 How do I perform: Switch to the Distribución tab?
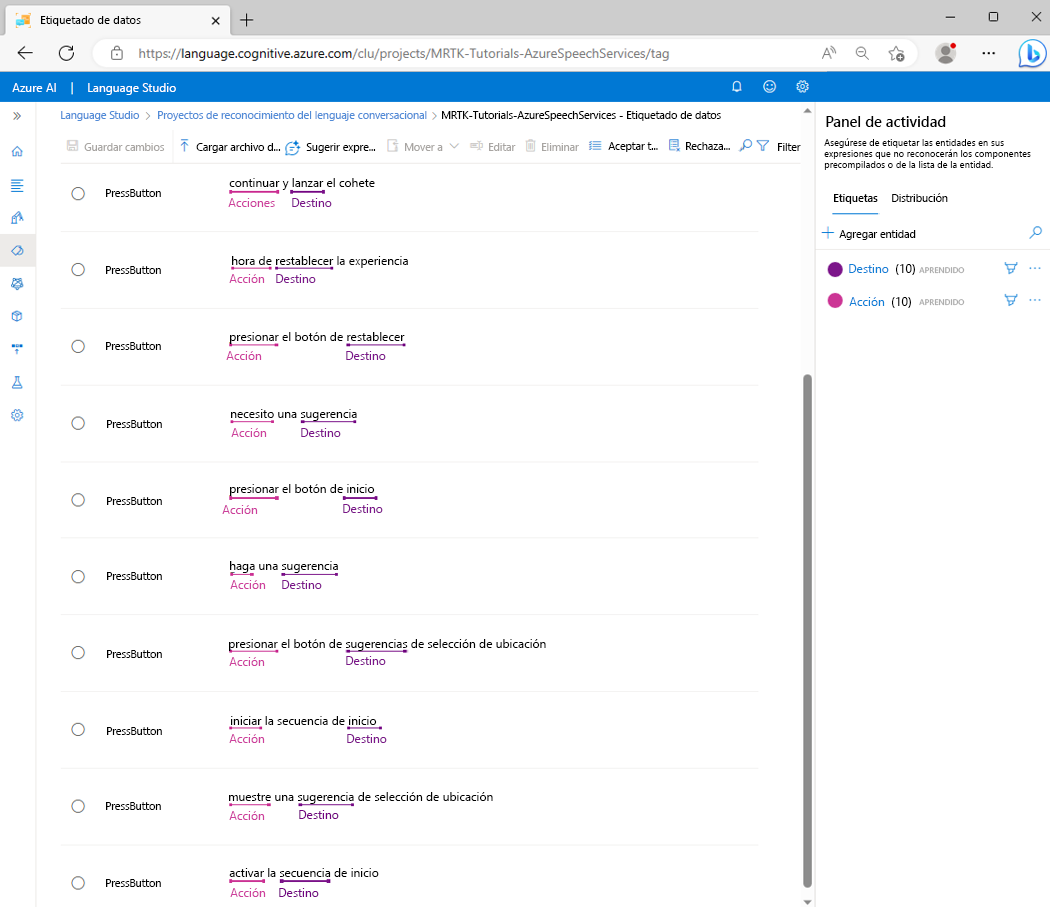click(919, 198)
